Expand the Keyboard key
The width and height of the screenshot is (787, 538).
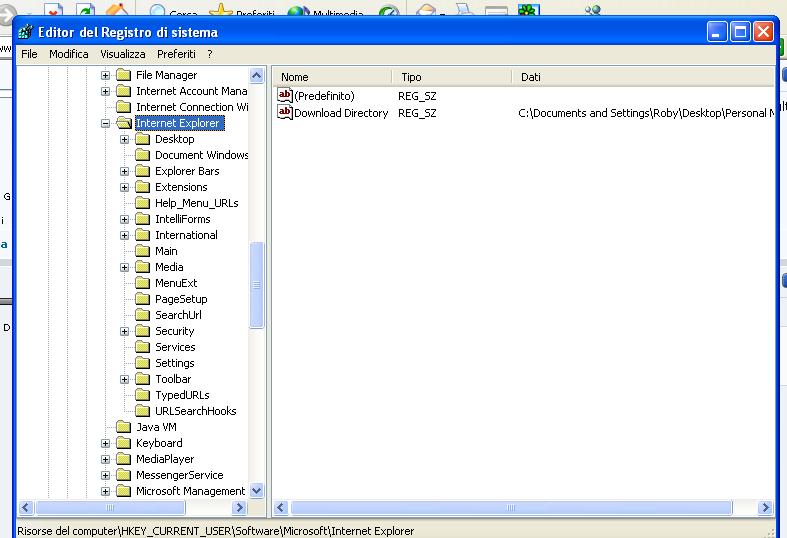click(x=105, y=444)
